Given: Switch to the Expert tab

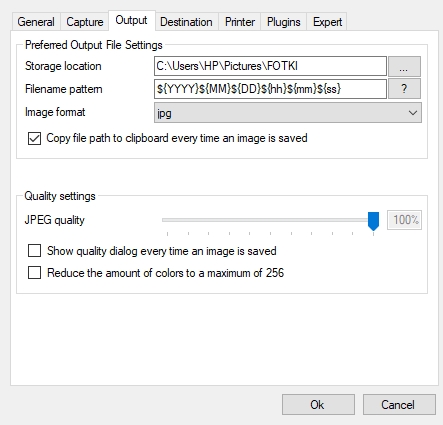Looking at the screenshot, I should 327,22.
